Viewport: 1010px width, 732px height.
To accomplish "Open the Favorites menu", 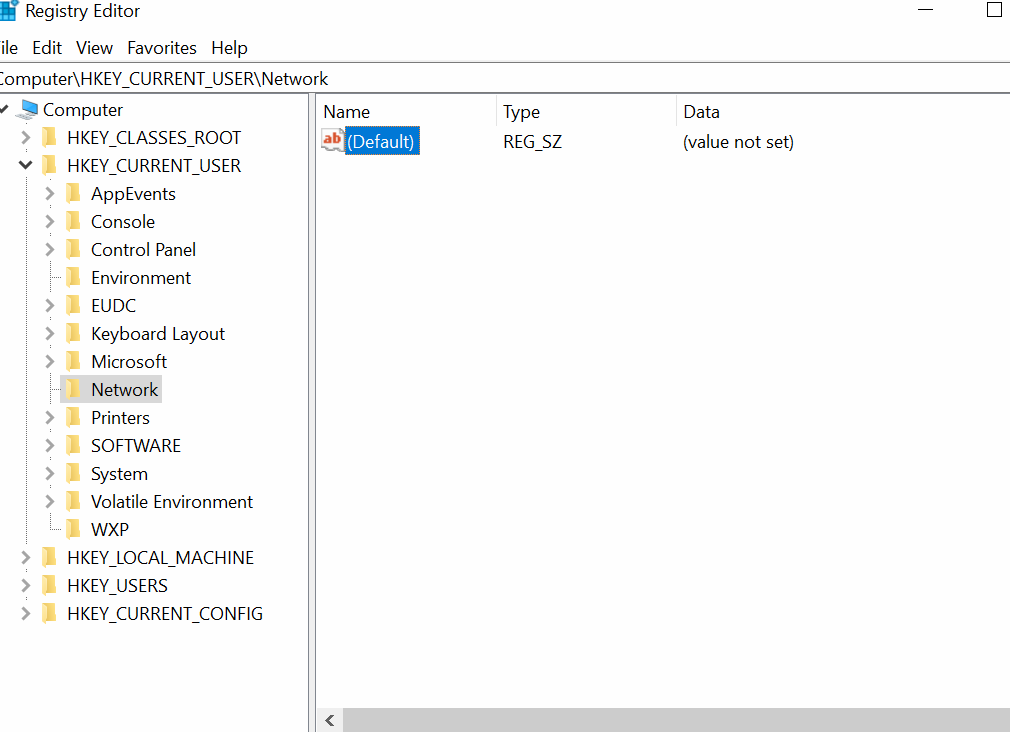I will (x=162, y=48).
